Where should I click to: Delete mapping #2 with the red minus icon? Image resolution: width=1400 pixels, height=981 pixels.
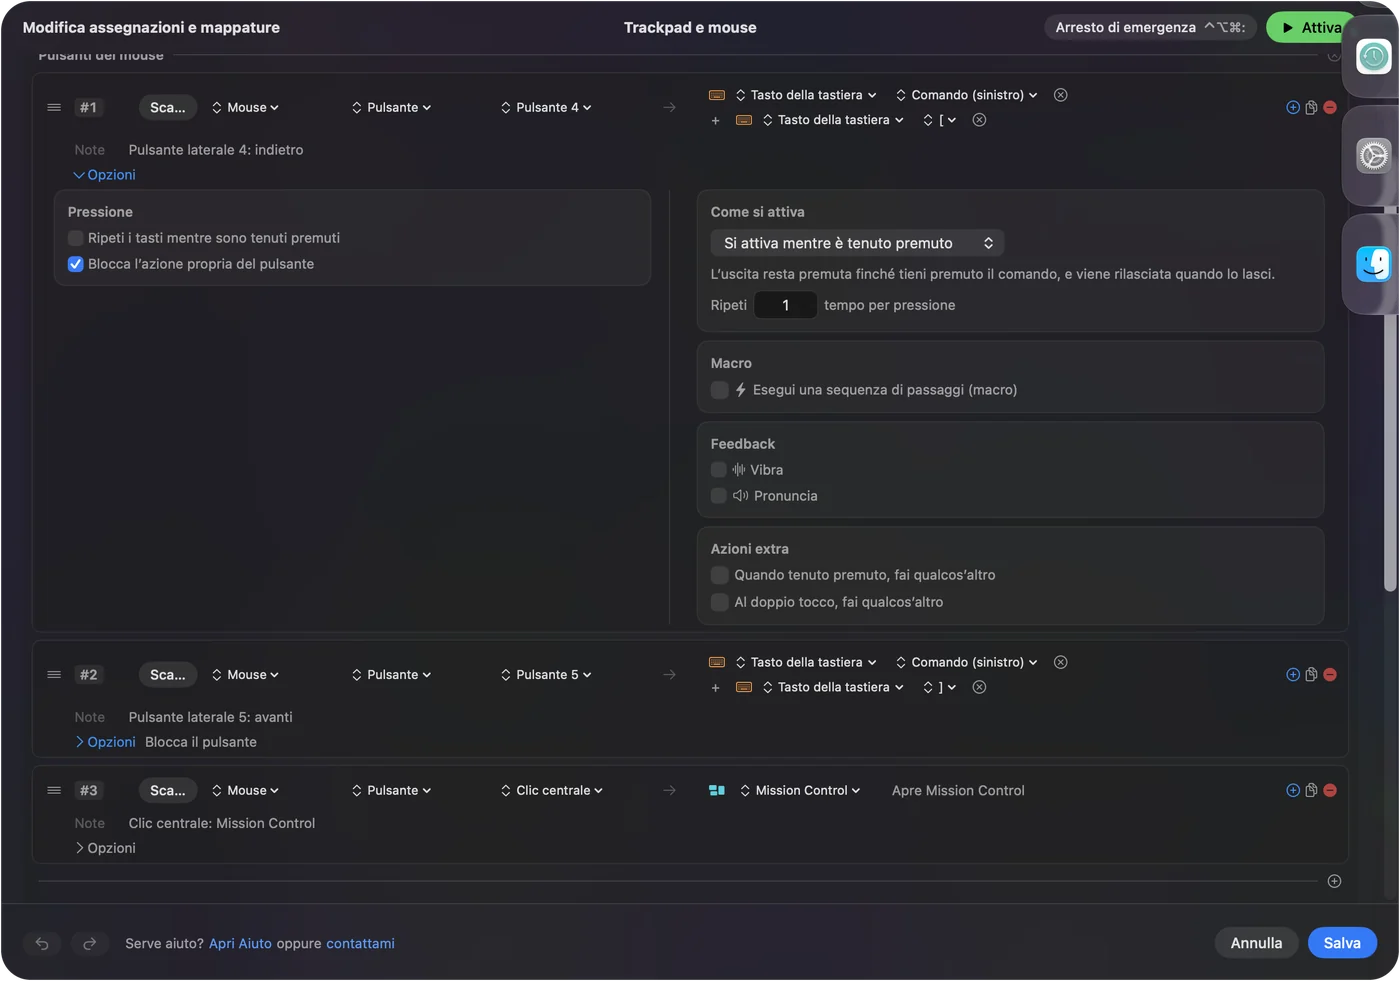[x=1330, y=675]
